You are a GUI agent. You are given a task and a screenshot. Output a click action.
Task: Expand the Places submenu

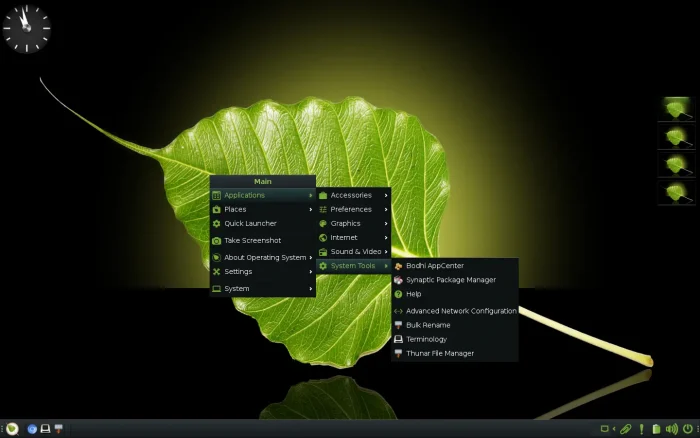tap(262, 209)
